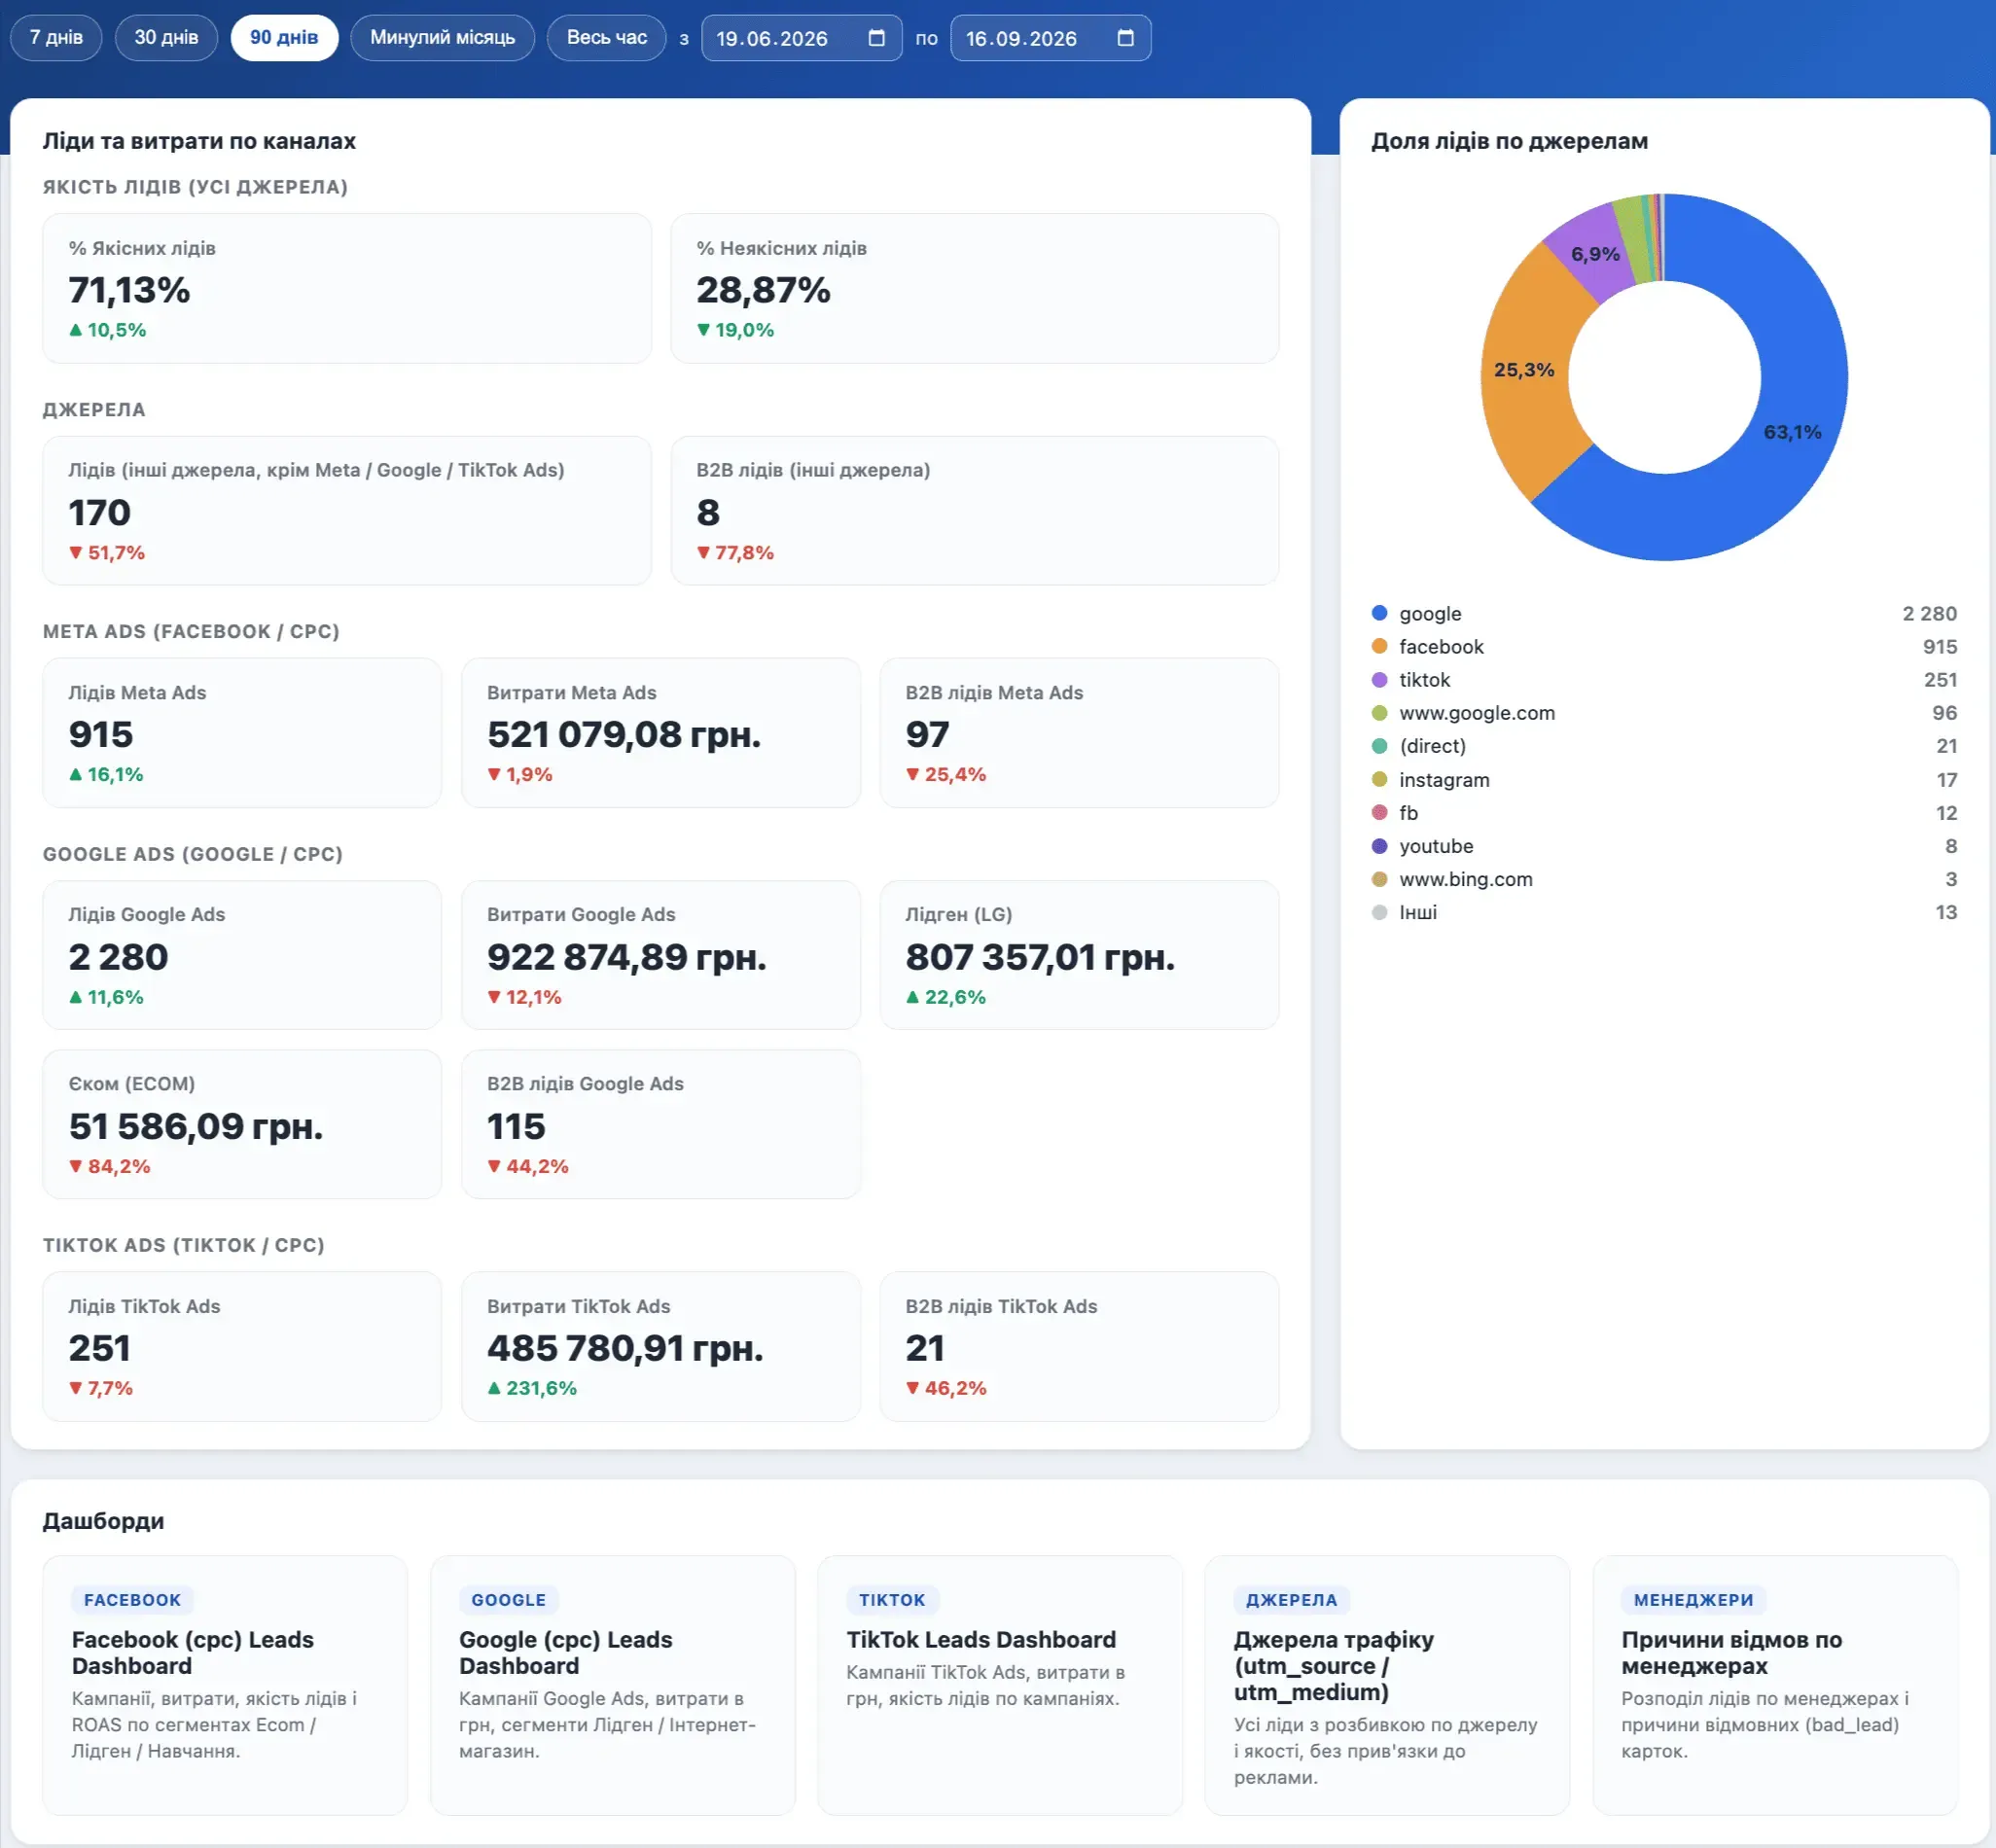This screenshot has height=1848, width=1996.
Task: Toggle tiktok legend purple dot
Action: [x=1379, y=679]
